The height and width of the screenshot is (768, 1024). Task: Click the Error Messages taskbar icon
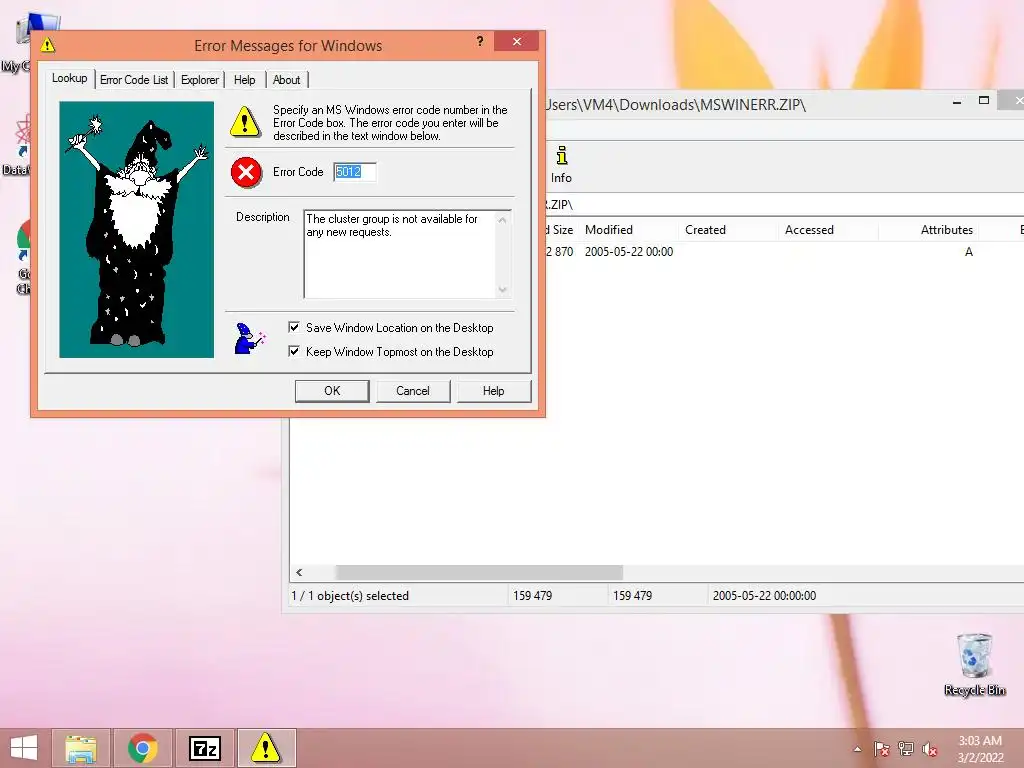[266, 748]
